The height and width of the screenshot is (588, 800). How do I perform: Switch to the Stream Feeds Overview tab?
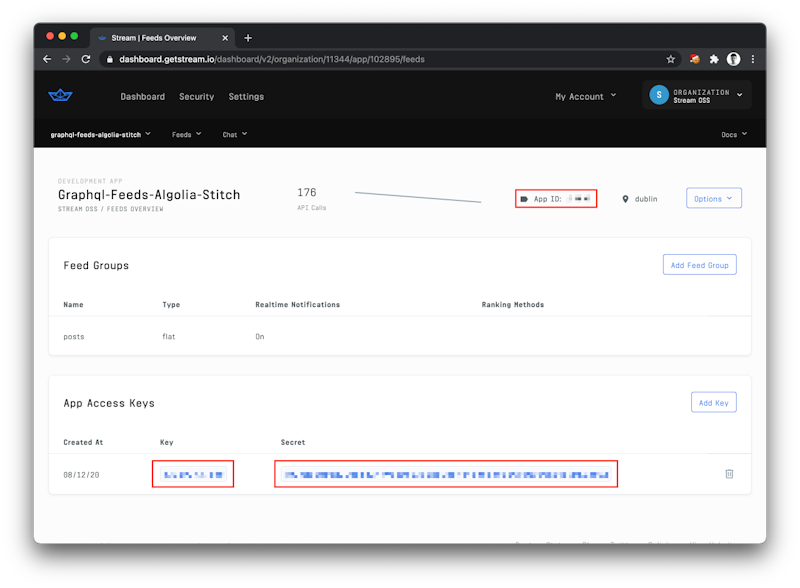[160, 38]
